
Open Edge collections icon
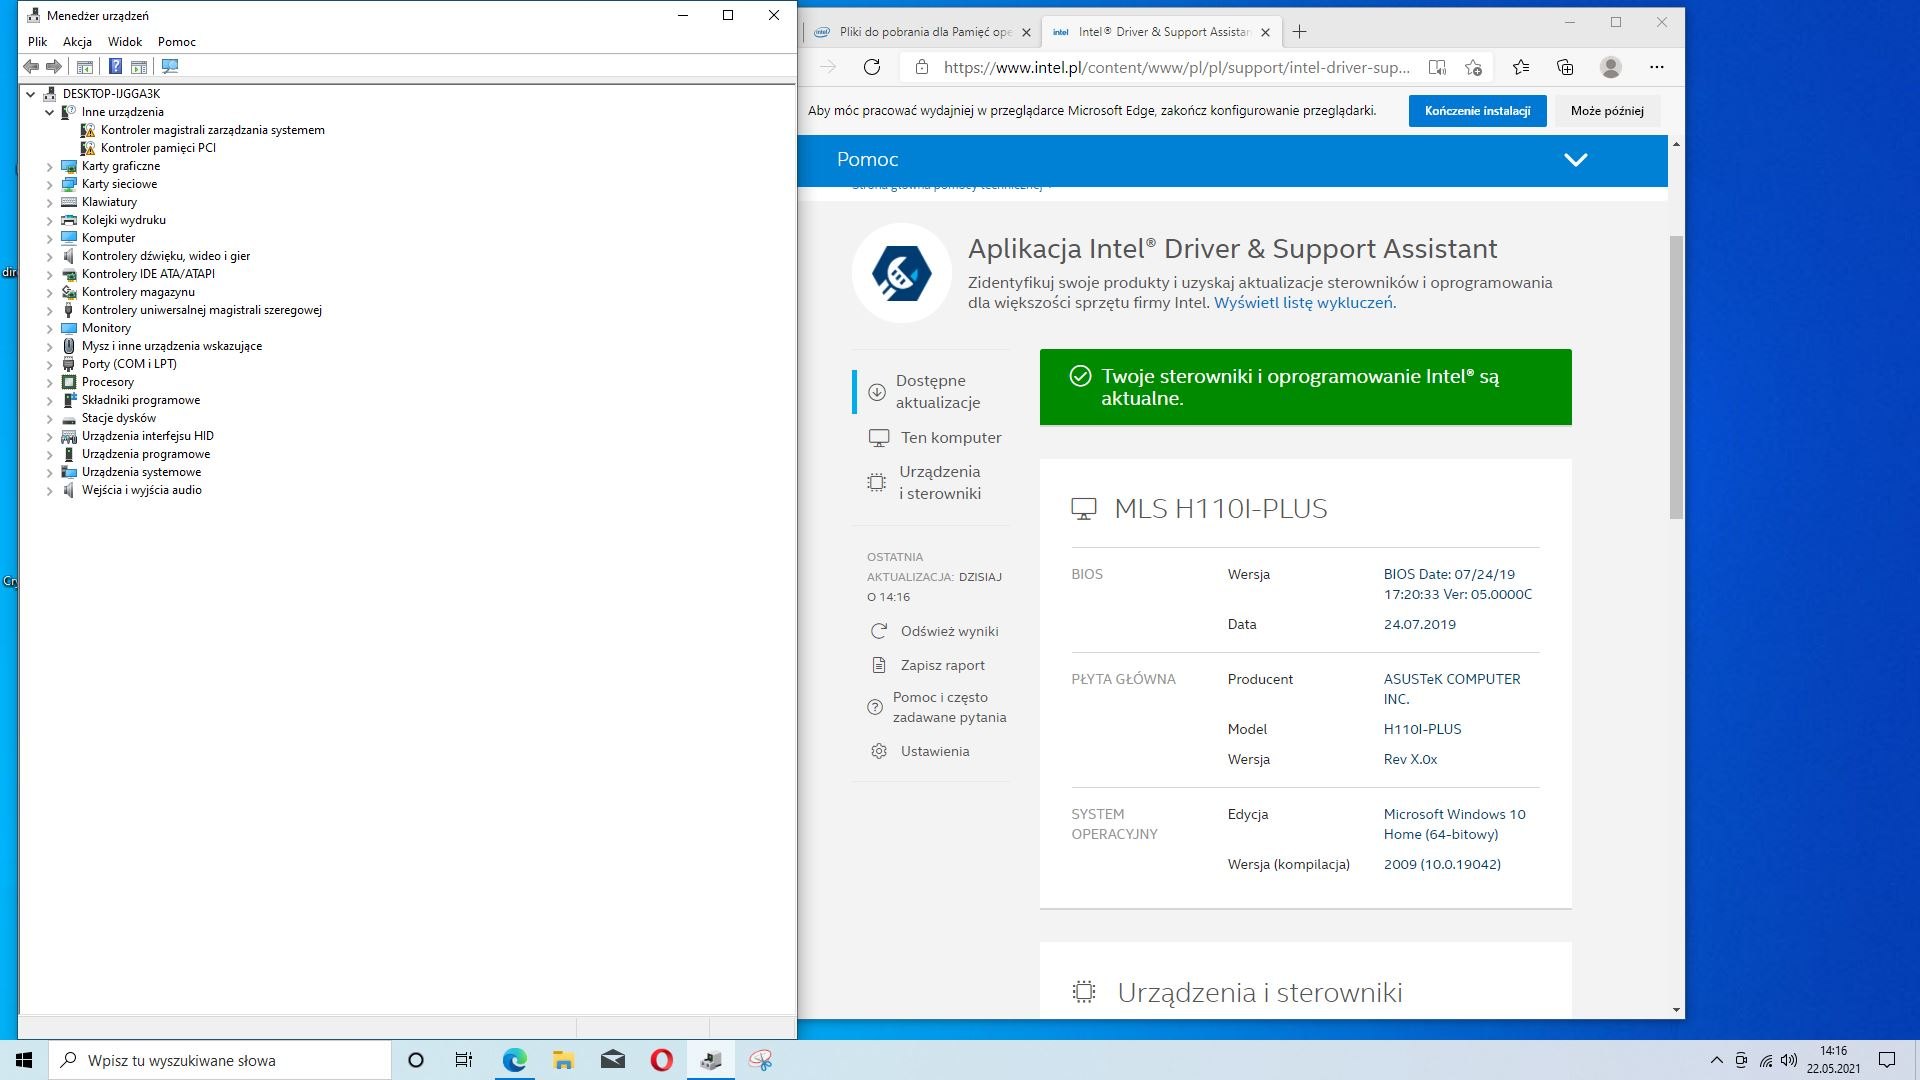click(x=1565, y=67)
